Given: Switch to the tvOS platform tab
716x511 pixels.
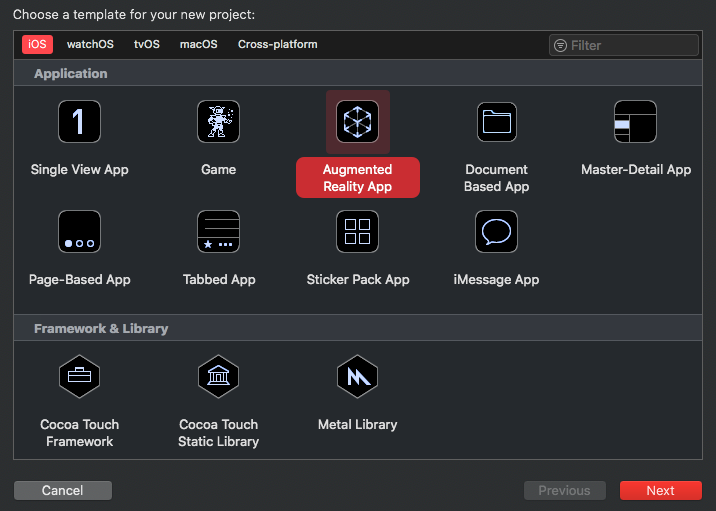Looking at the screenshot, I should coord(146,45).
